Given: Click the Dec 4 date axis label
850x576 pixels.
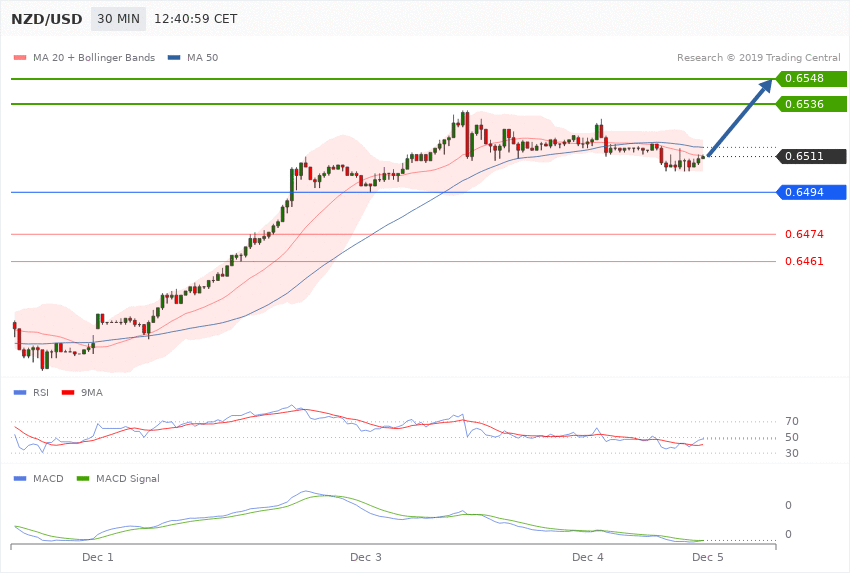Looking at the screenshot, I should tap(588, 557).
